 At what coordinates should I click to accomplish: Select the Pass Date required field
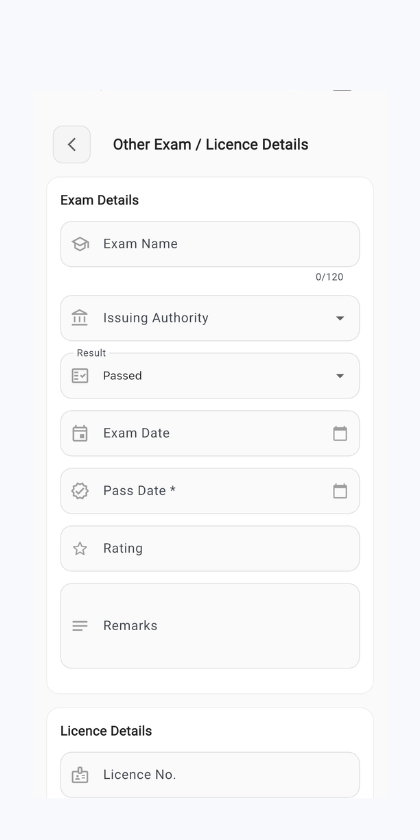pyautogui.click(x=210, y=491)
